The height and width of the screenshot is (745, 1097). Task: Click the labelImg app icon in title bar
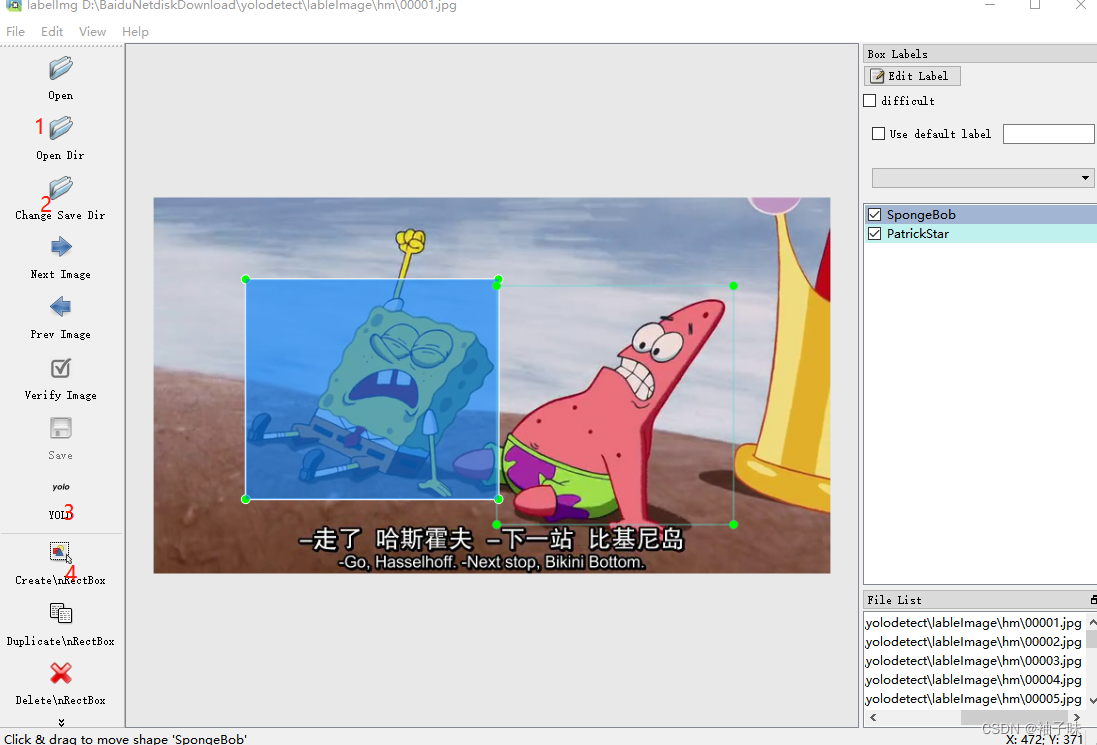(x=13, y=6)
